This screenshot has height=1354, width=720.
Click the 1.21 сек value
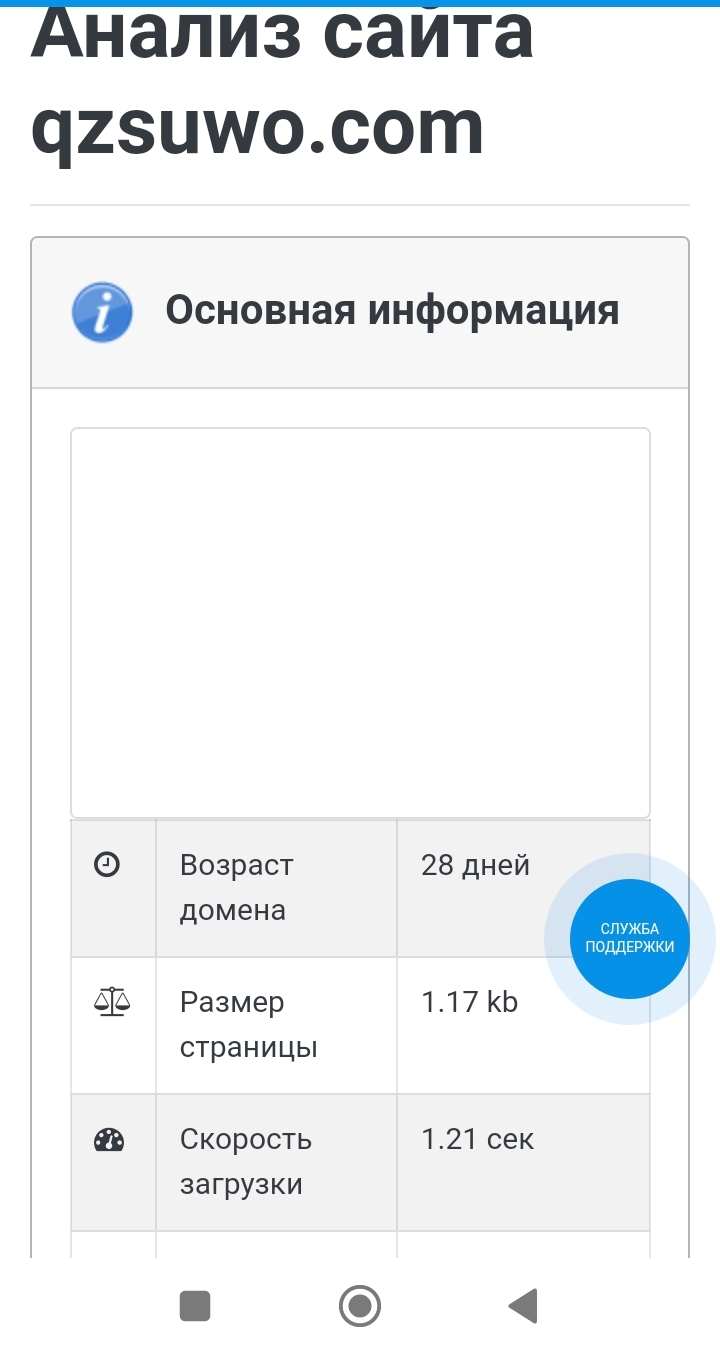[x=477, y=1139]
